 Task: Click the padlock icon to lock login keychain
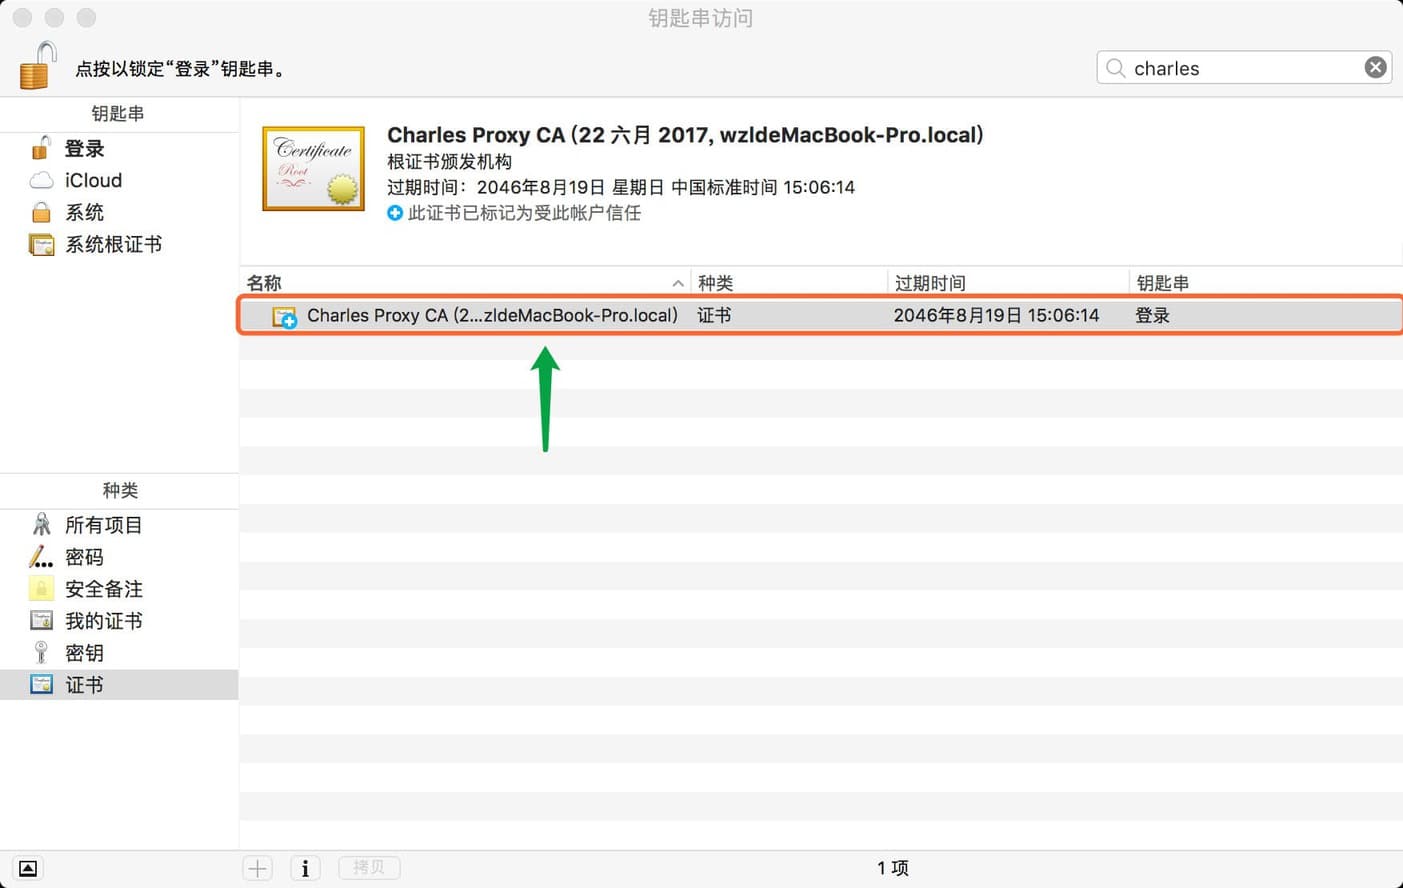click(38, 66)
